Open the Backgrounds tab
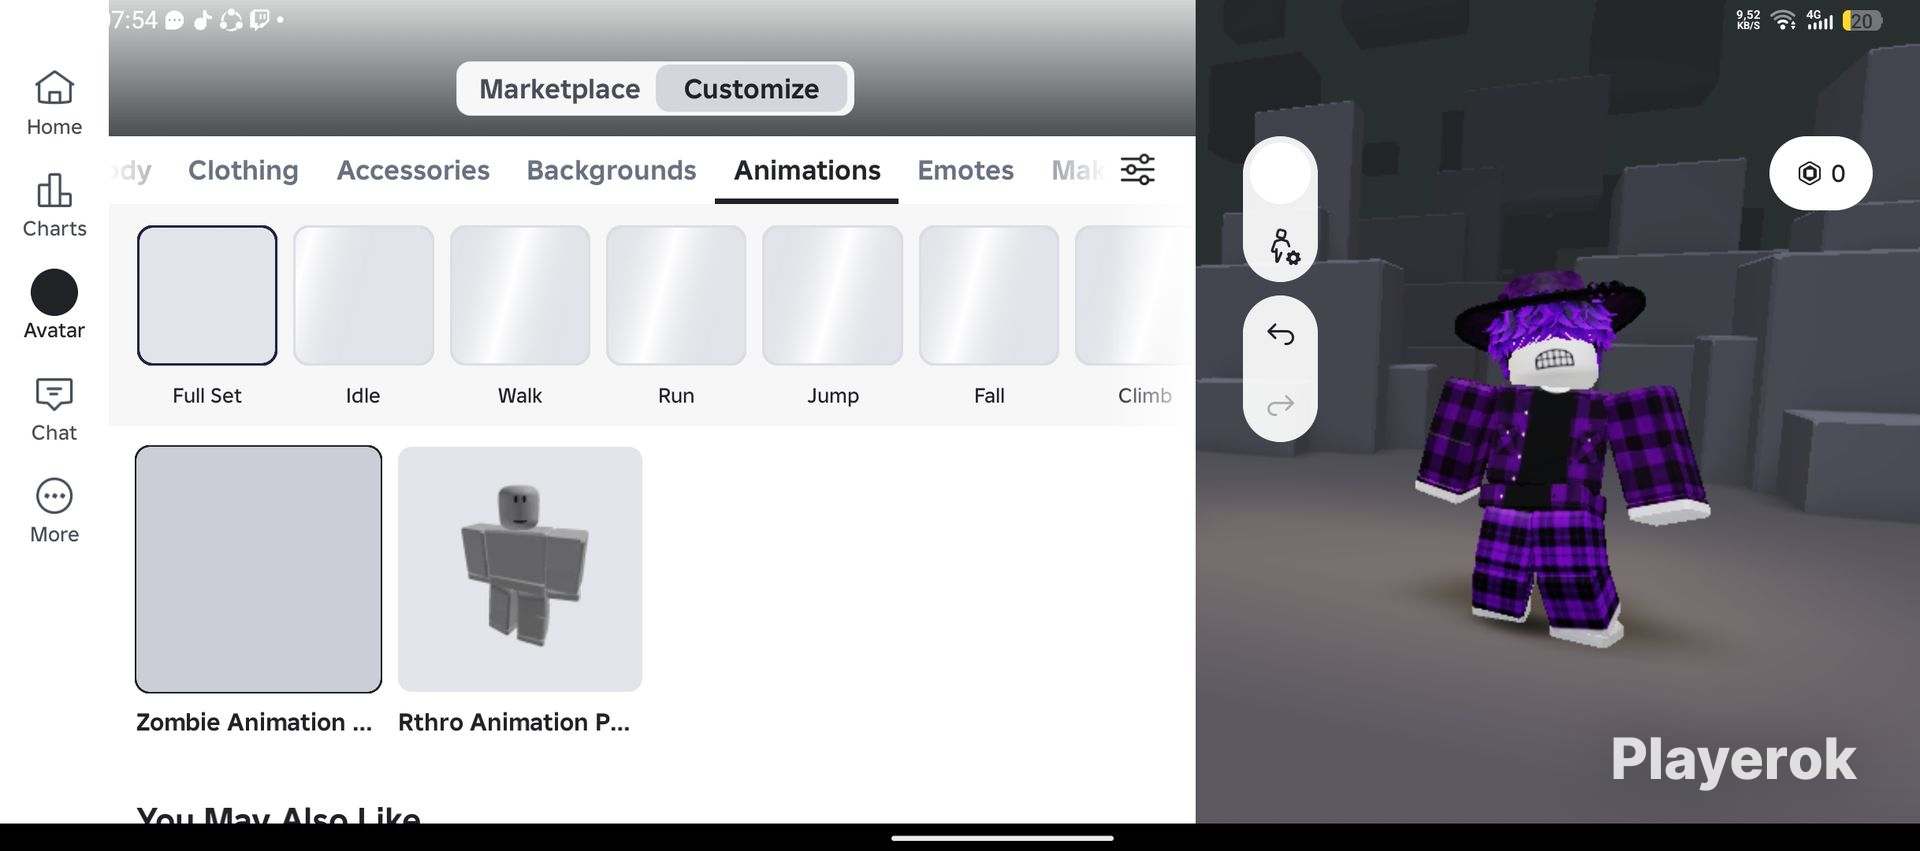This screenshot has height=851, width=1920. pyautogui.click(x=611, y=170)
